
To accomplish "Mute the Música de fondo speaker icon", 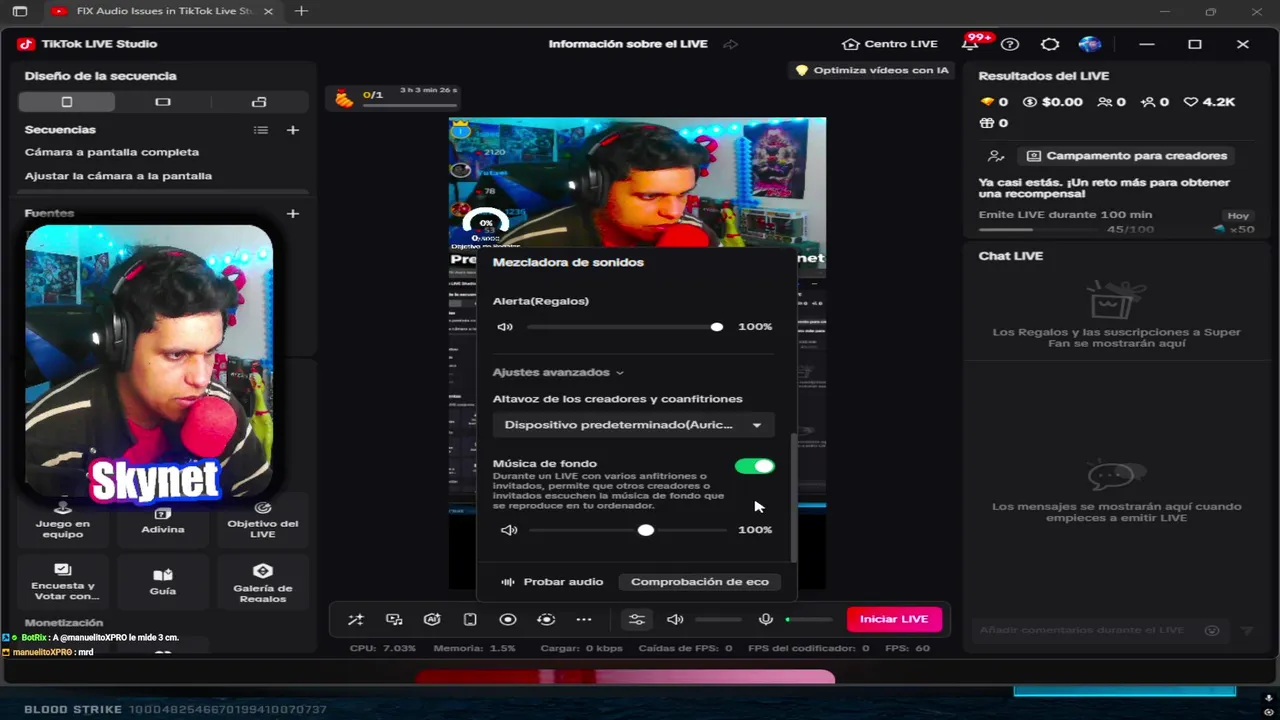I will (509, 530).
